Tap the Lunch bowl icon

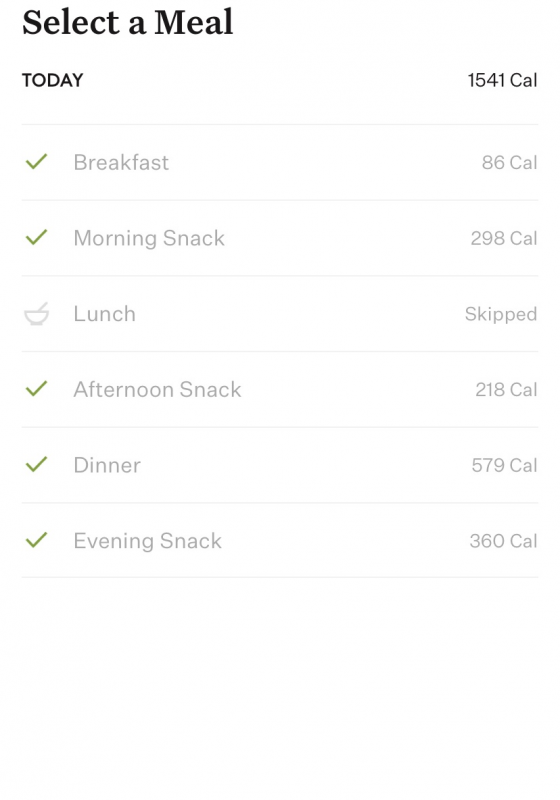click(x=37, y=313)
